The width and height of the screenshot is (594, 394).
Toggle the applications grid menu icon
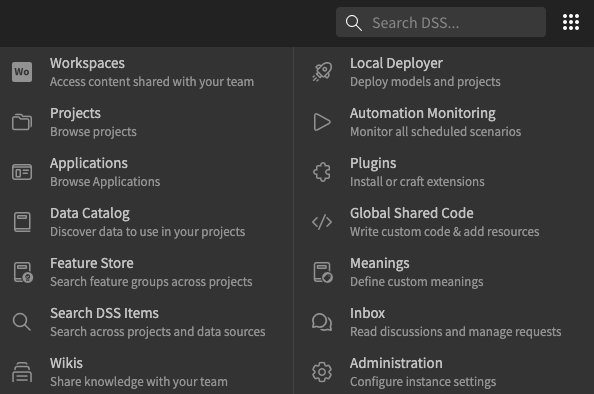pos(571,22)
